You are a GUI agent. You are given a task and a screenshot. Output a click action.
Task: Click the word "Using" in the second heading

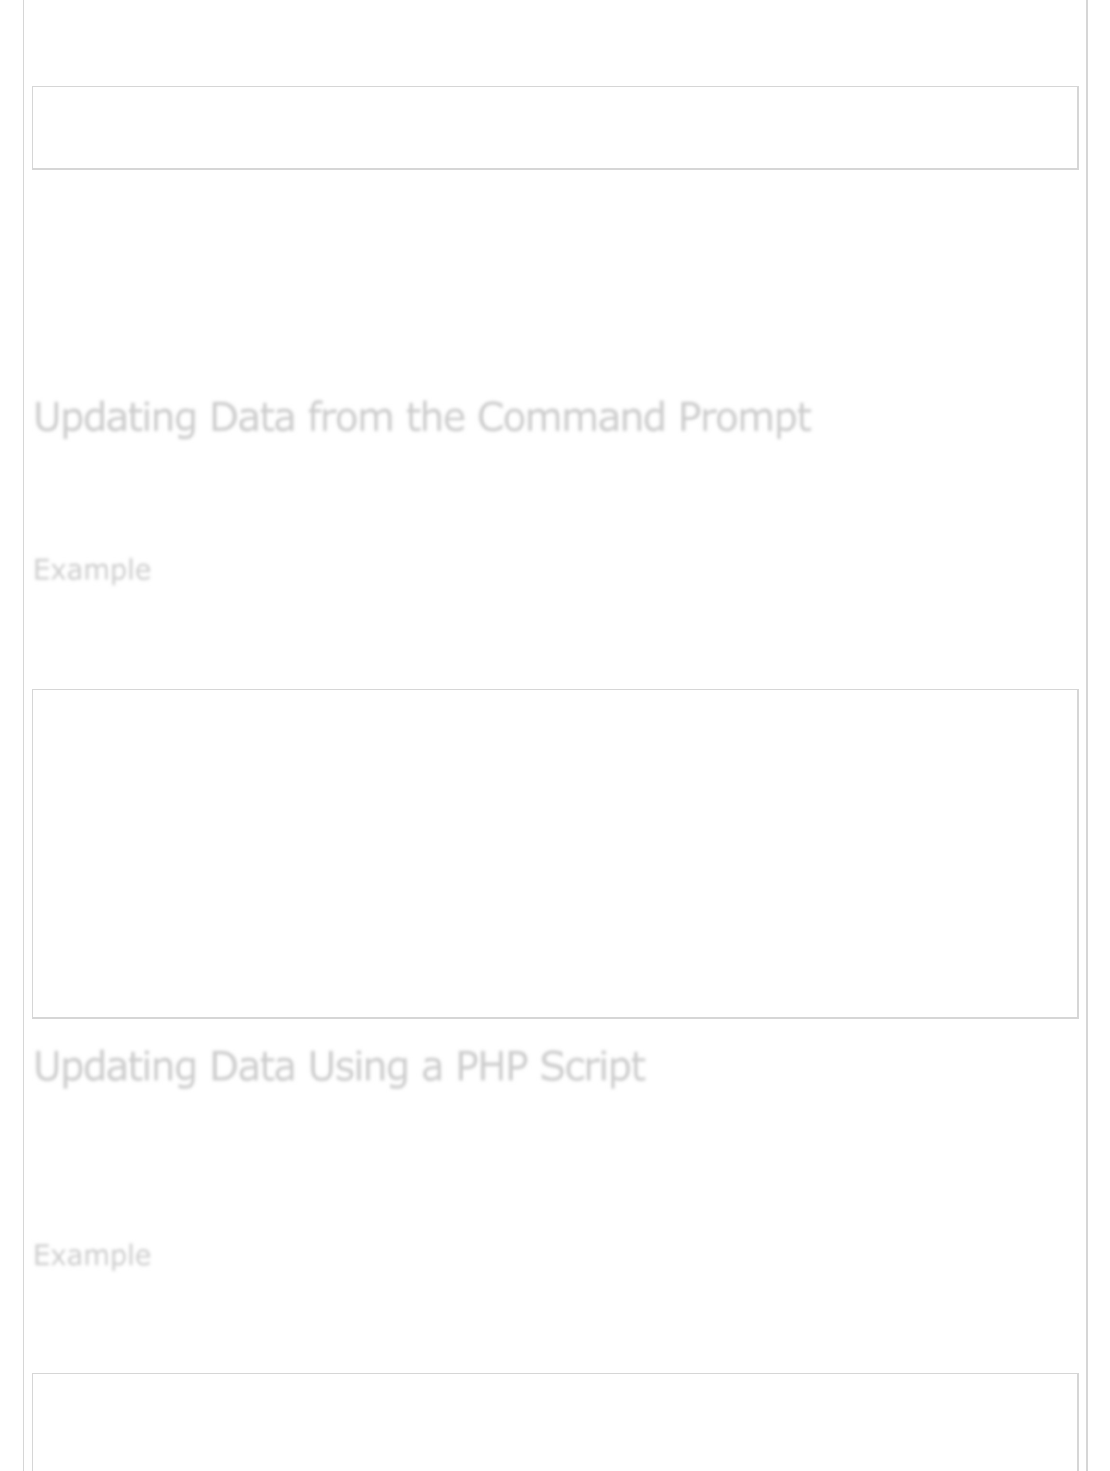pyautogui.click(x=357, y=1067)
